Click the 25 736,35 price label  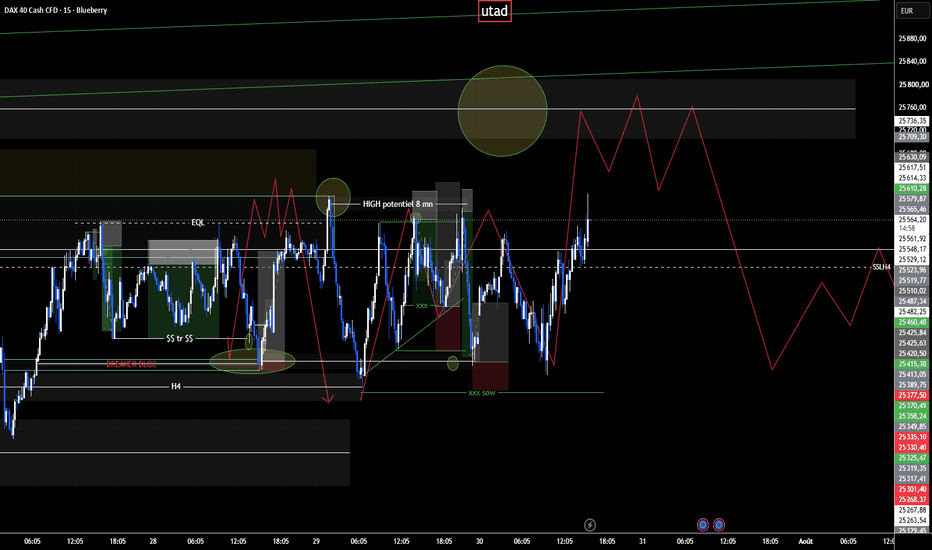[x=912, y=121]
